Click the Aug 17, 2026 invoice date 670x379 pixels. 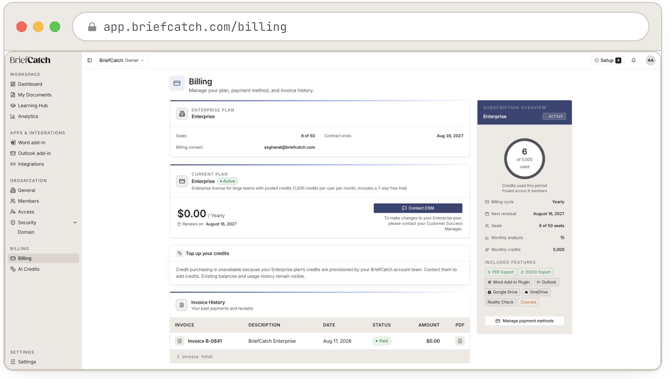pos(337,341)
